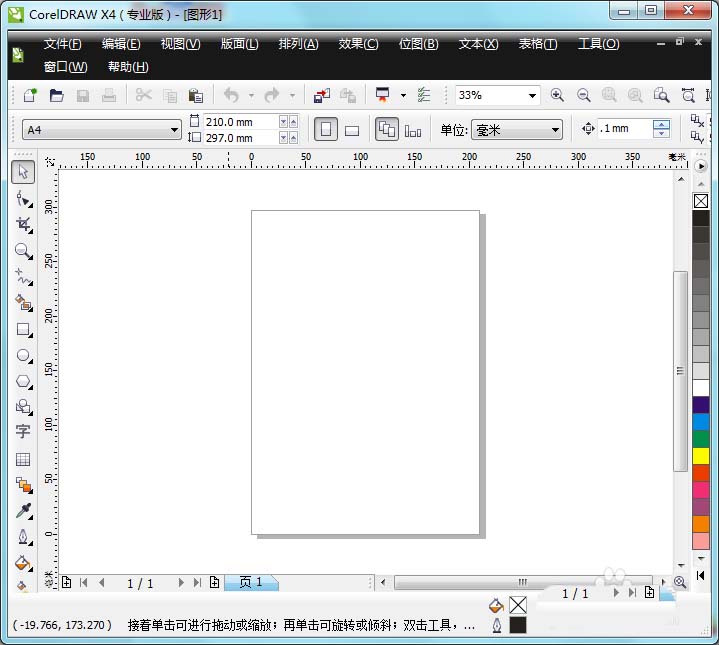Pick the yellow color swatch
This screenshot has height=645, width=719.
[701, 456]
